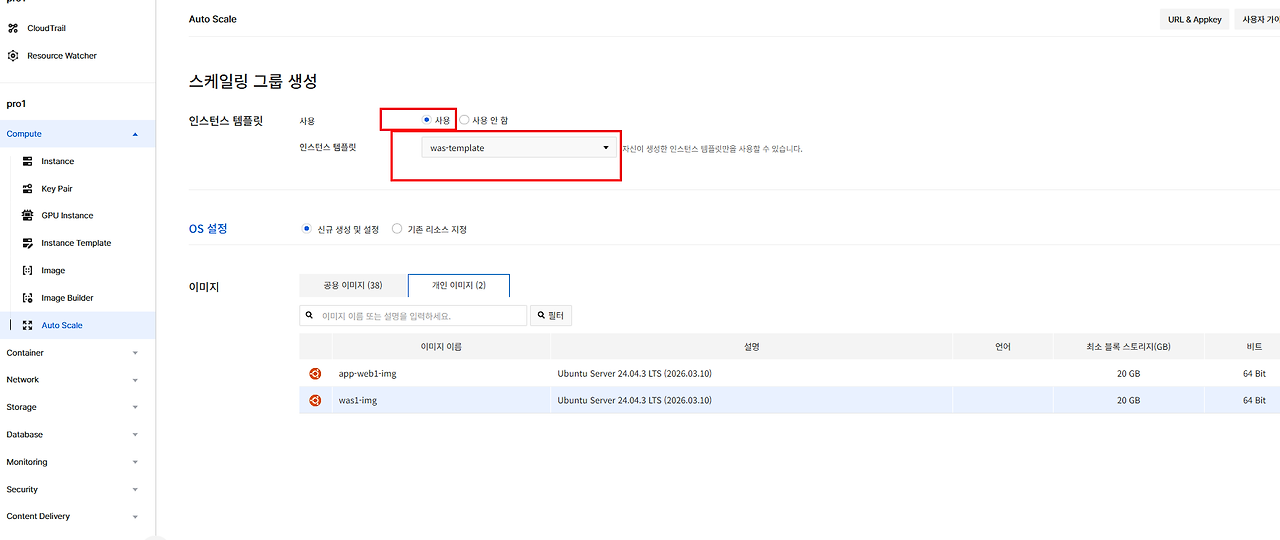Image resolution: width=1280 pixels, height=540 pixels.
Task: Click the GPU Instance icon
Action: (28, 215)
